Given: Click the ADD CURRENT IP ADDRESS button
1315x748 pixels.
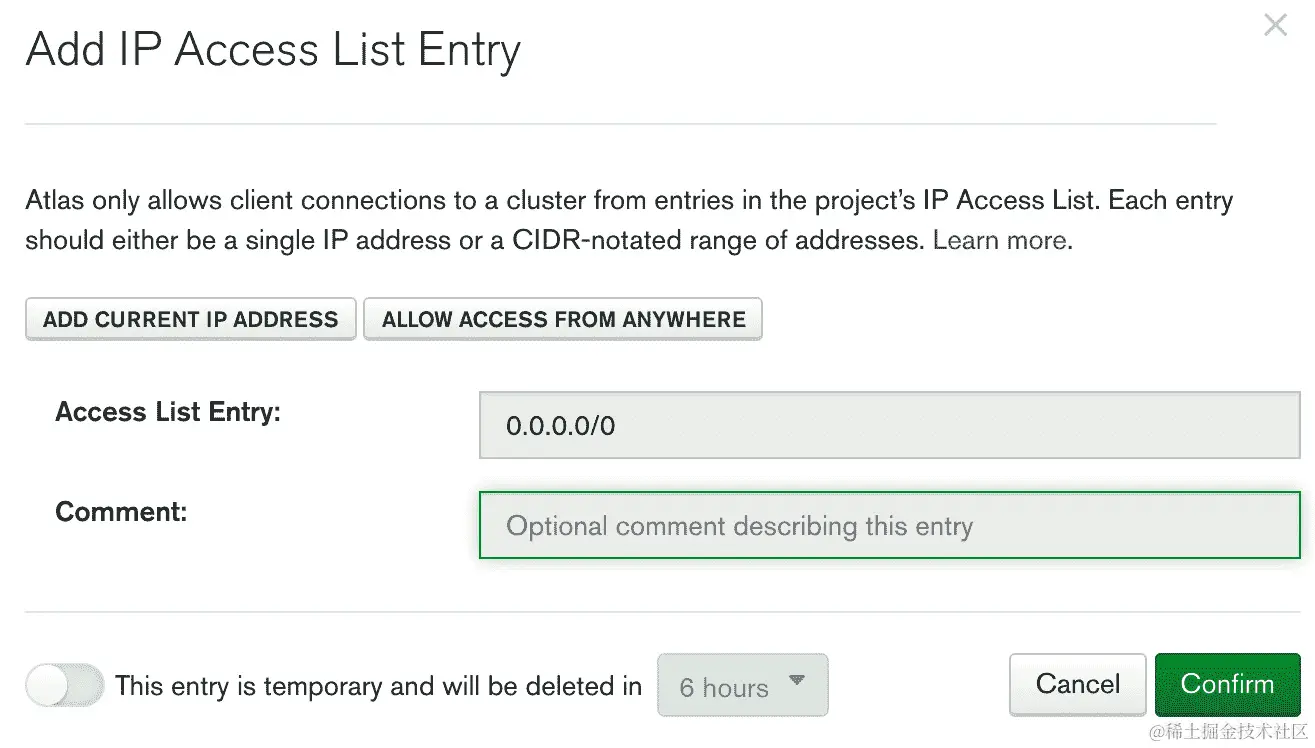Looking at the screenshot, I should (x=190, y=319).
